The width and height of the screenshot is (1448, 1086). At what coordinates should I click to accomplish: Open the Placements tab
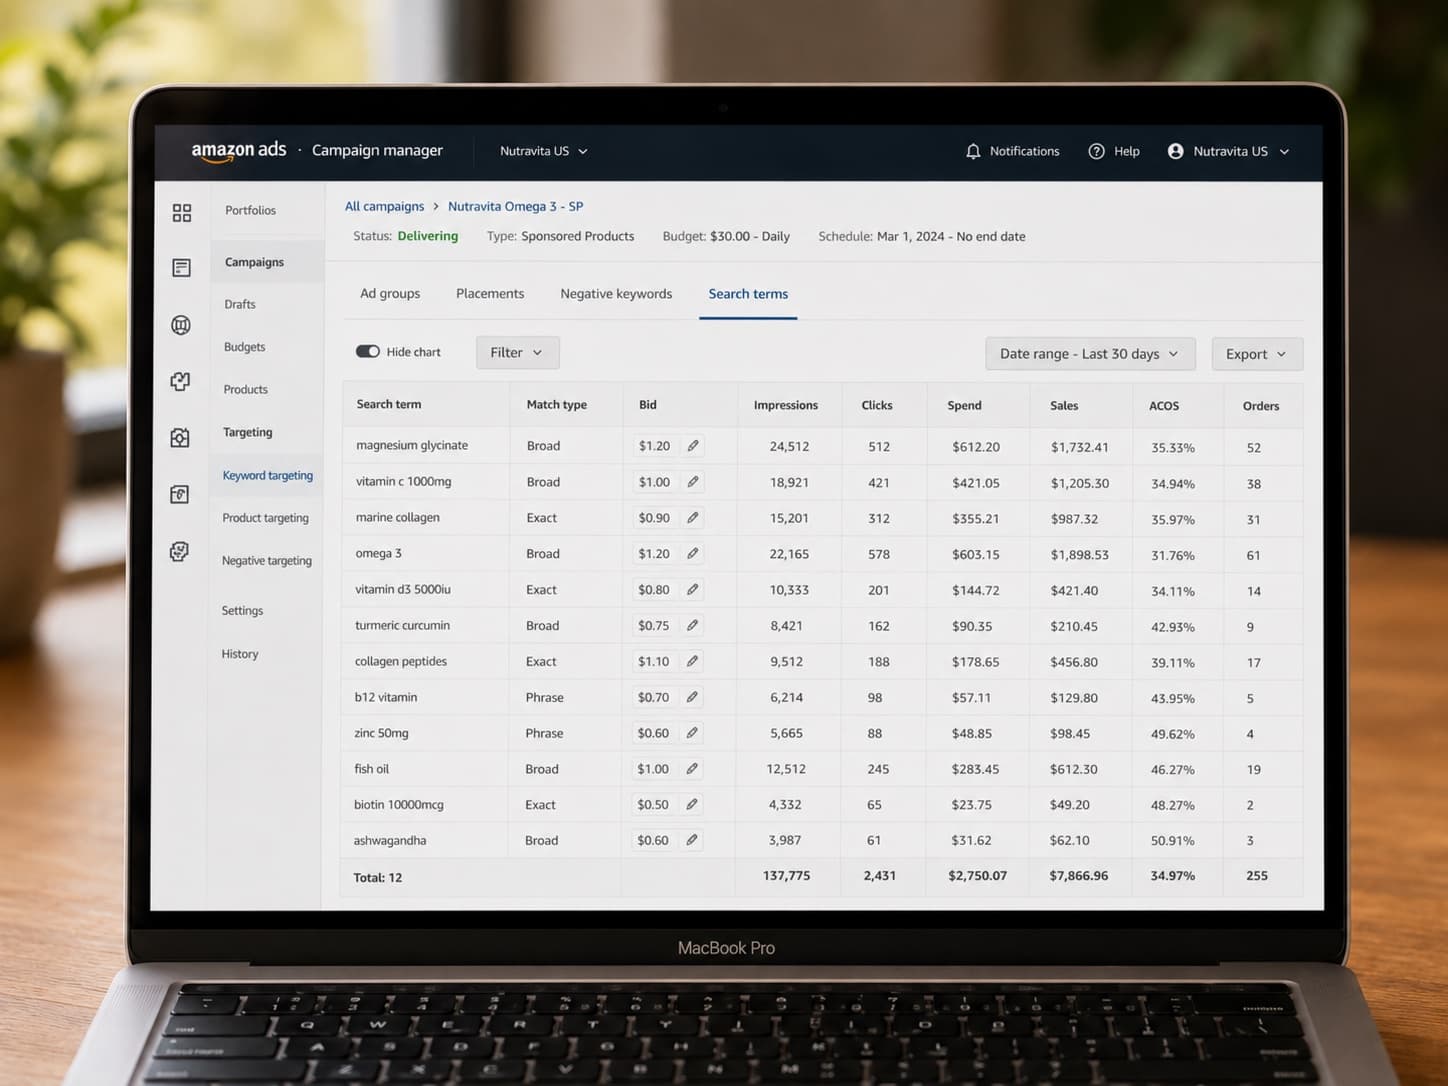[490, 294]
